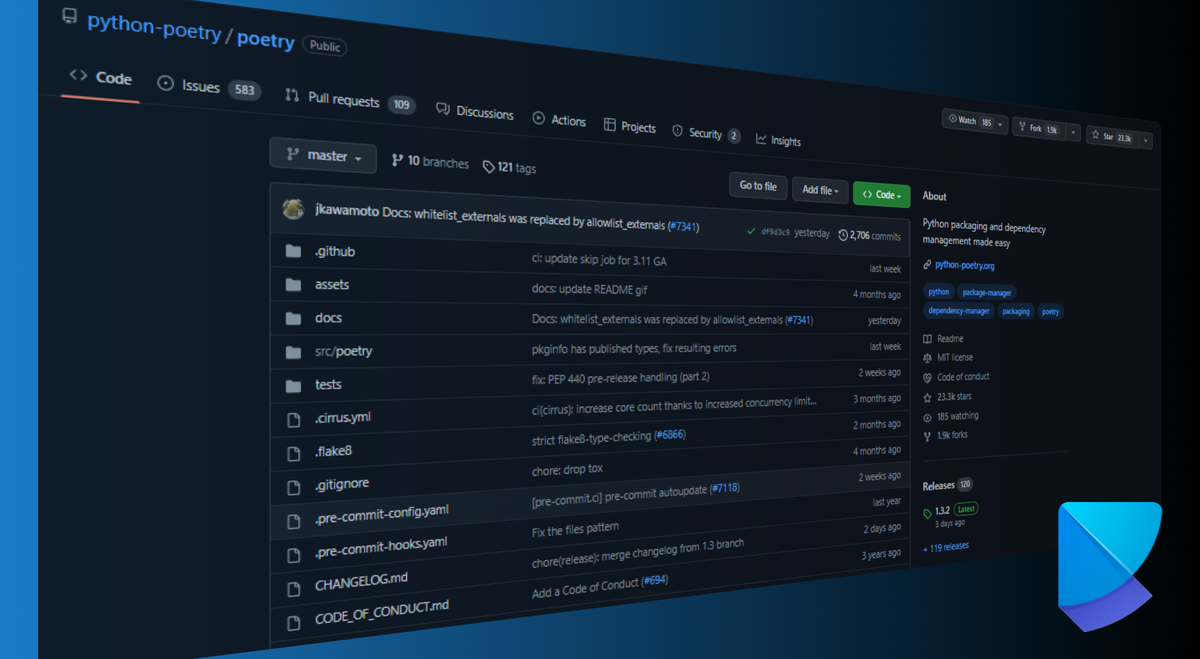Open the Pull requests tab
Viewport: 1200px width, 659px height.
[x=349, y=100]
